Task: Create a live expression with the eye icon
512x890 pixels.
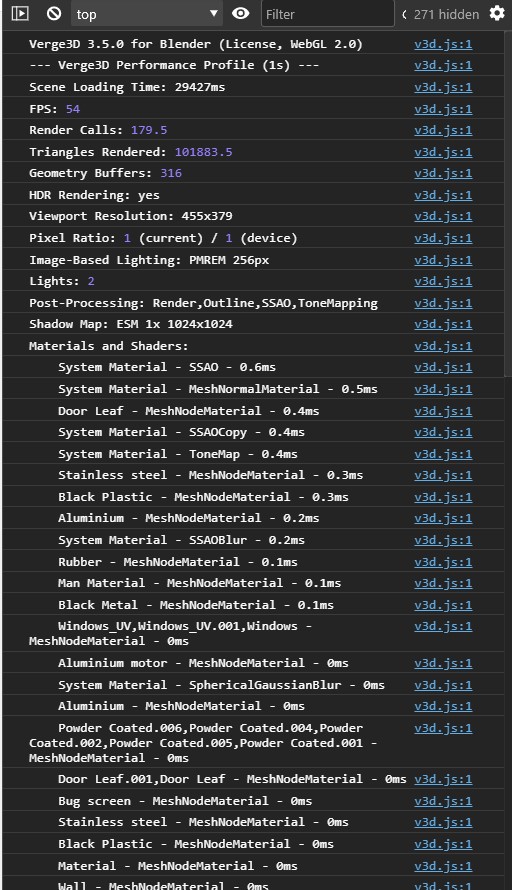Action: click(241, 13)
